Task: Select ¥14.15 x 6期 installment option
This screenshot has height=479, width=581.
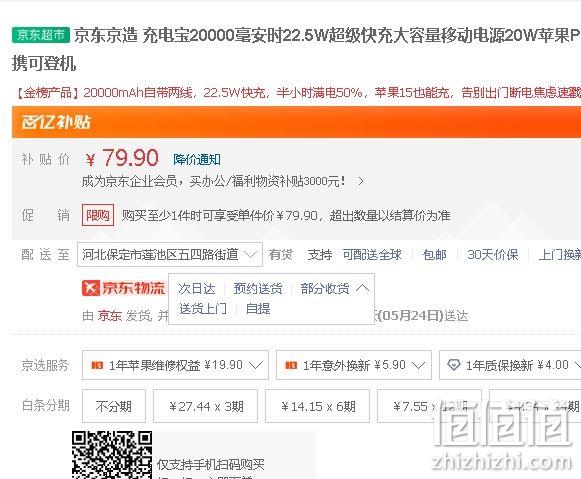Action: coord(318,406)
